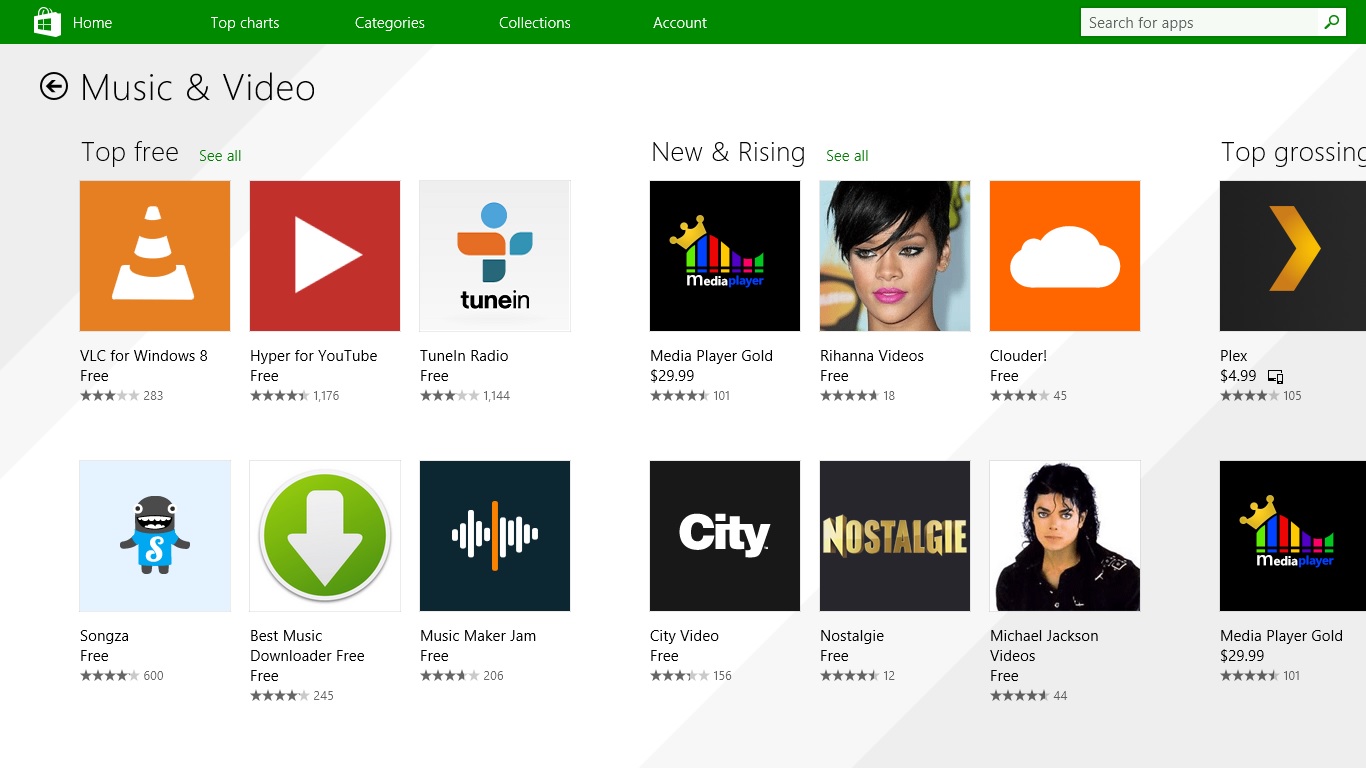Open the VLC for Windows 8 tile
1366x768 pixels.
[155, 256]
